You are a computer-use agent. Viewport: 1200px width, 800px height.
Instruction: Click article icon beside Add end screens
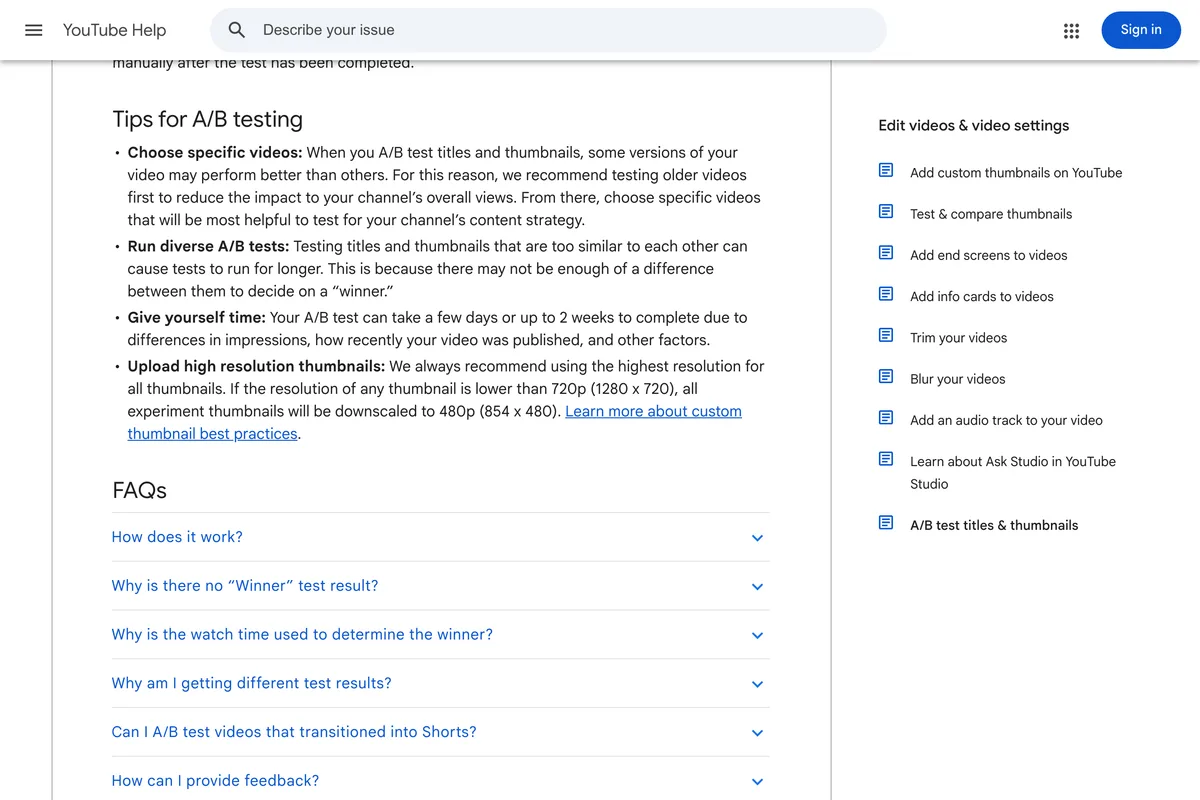coord(886,253)
